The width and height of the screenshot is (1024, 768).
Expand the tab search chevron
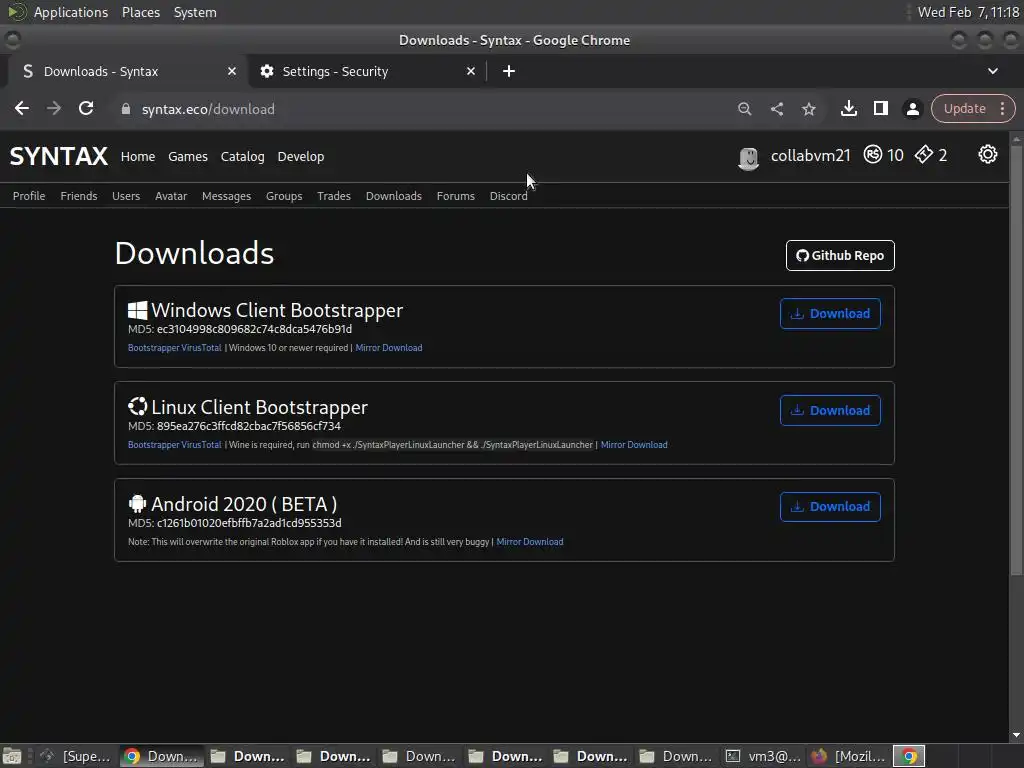[x=993, y=71]
